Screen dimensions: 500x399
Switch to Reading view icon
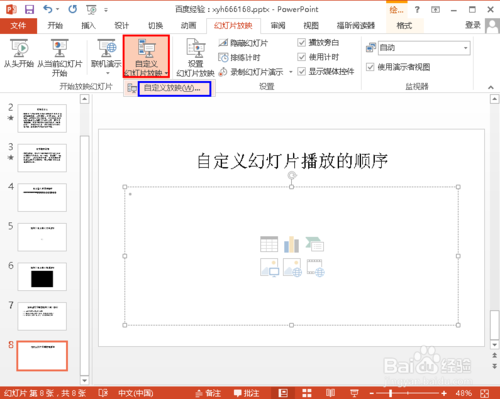330,393
